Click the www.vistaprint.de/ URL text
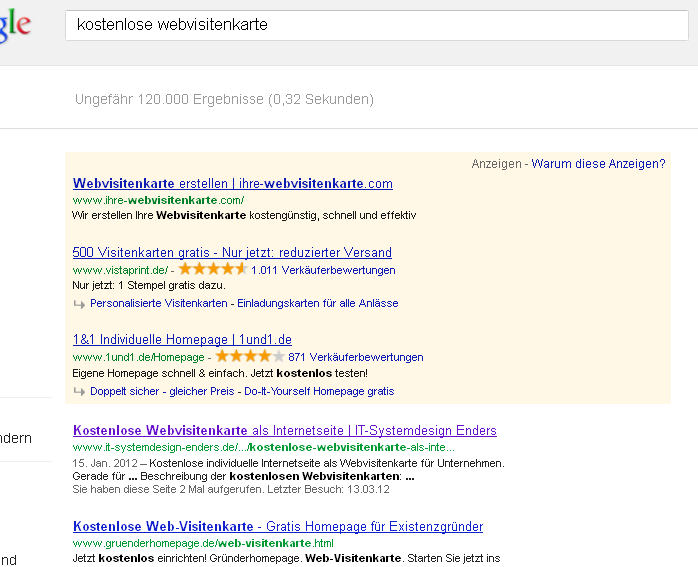Image resolution: width=698 pixels, height=567 pixels. pyautogui.click(x=120, y=271)
